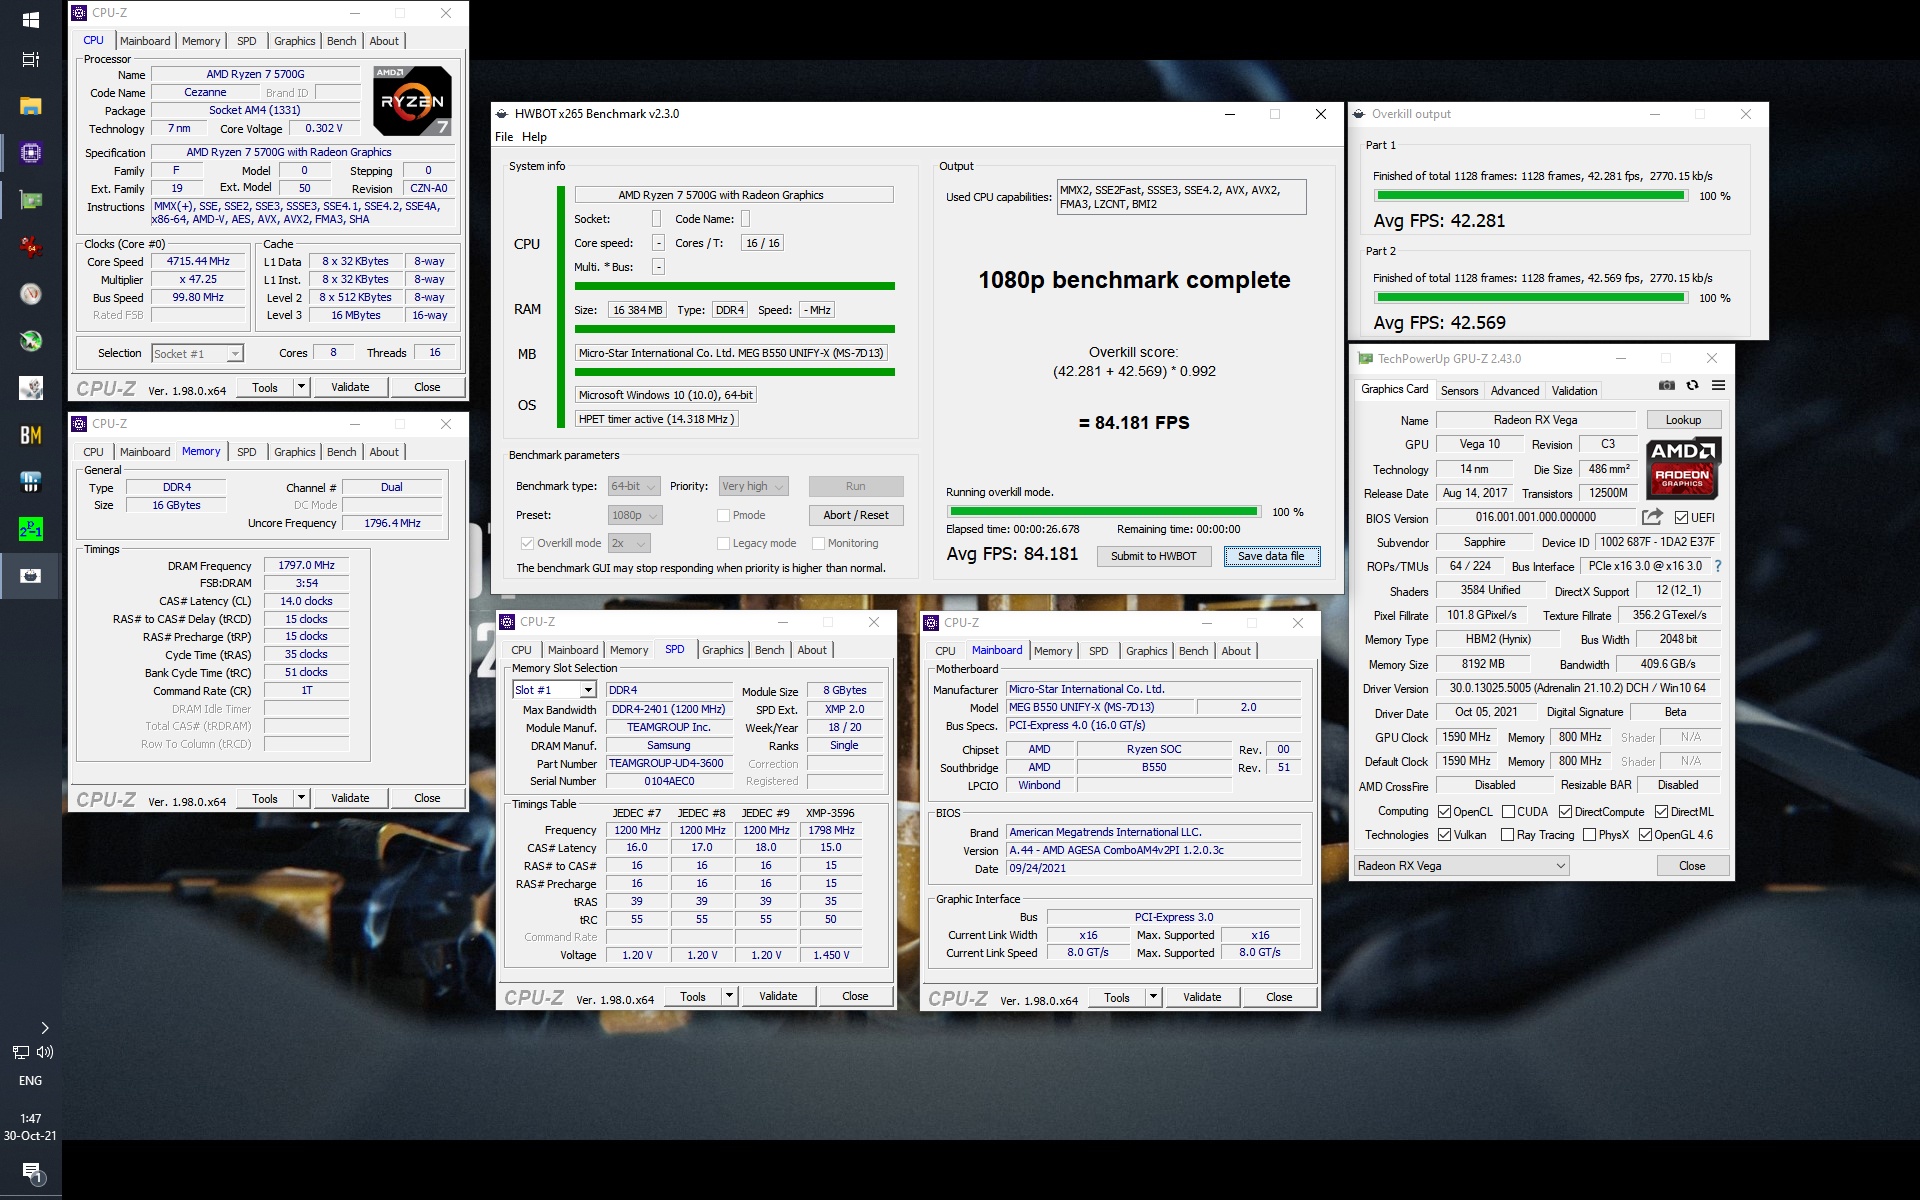Screen dimensions: 1920x1200
Task: Click the Running overkill mode progress bar
Action: [x=1103, y=512]
